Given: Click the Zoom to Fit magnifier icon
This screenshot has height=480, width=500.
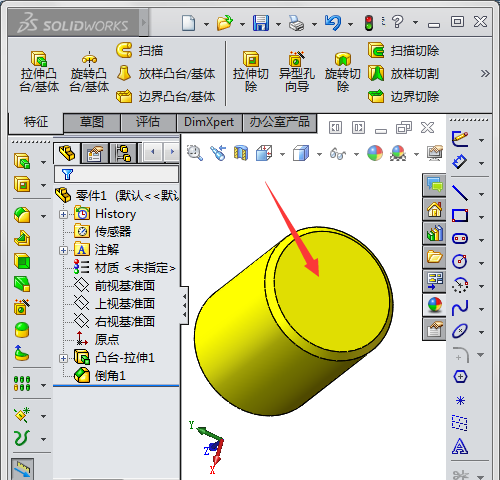Looking at the screenshot, I should coord(195,153).
